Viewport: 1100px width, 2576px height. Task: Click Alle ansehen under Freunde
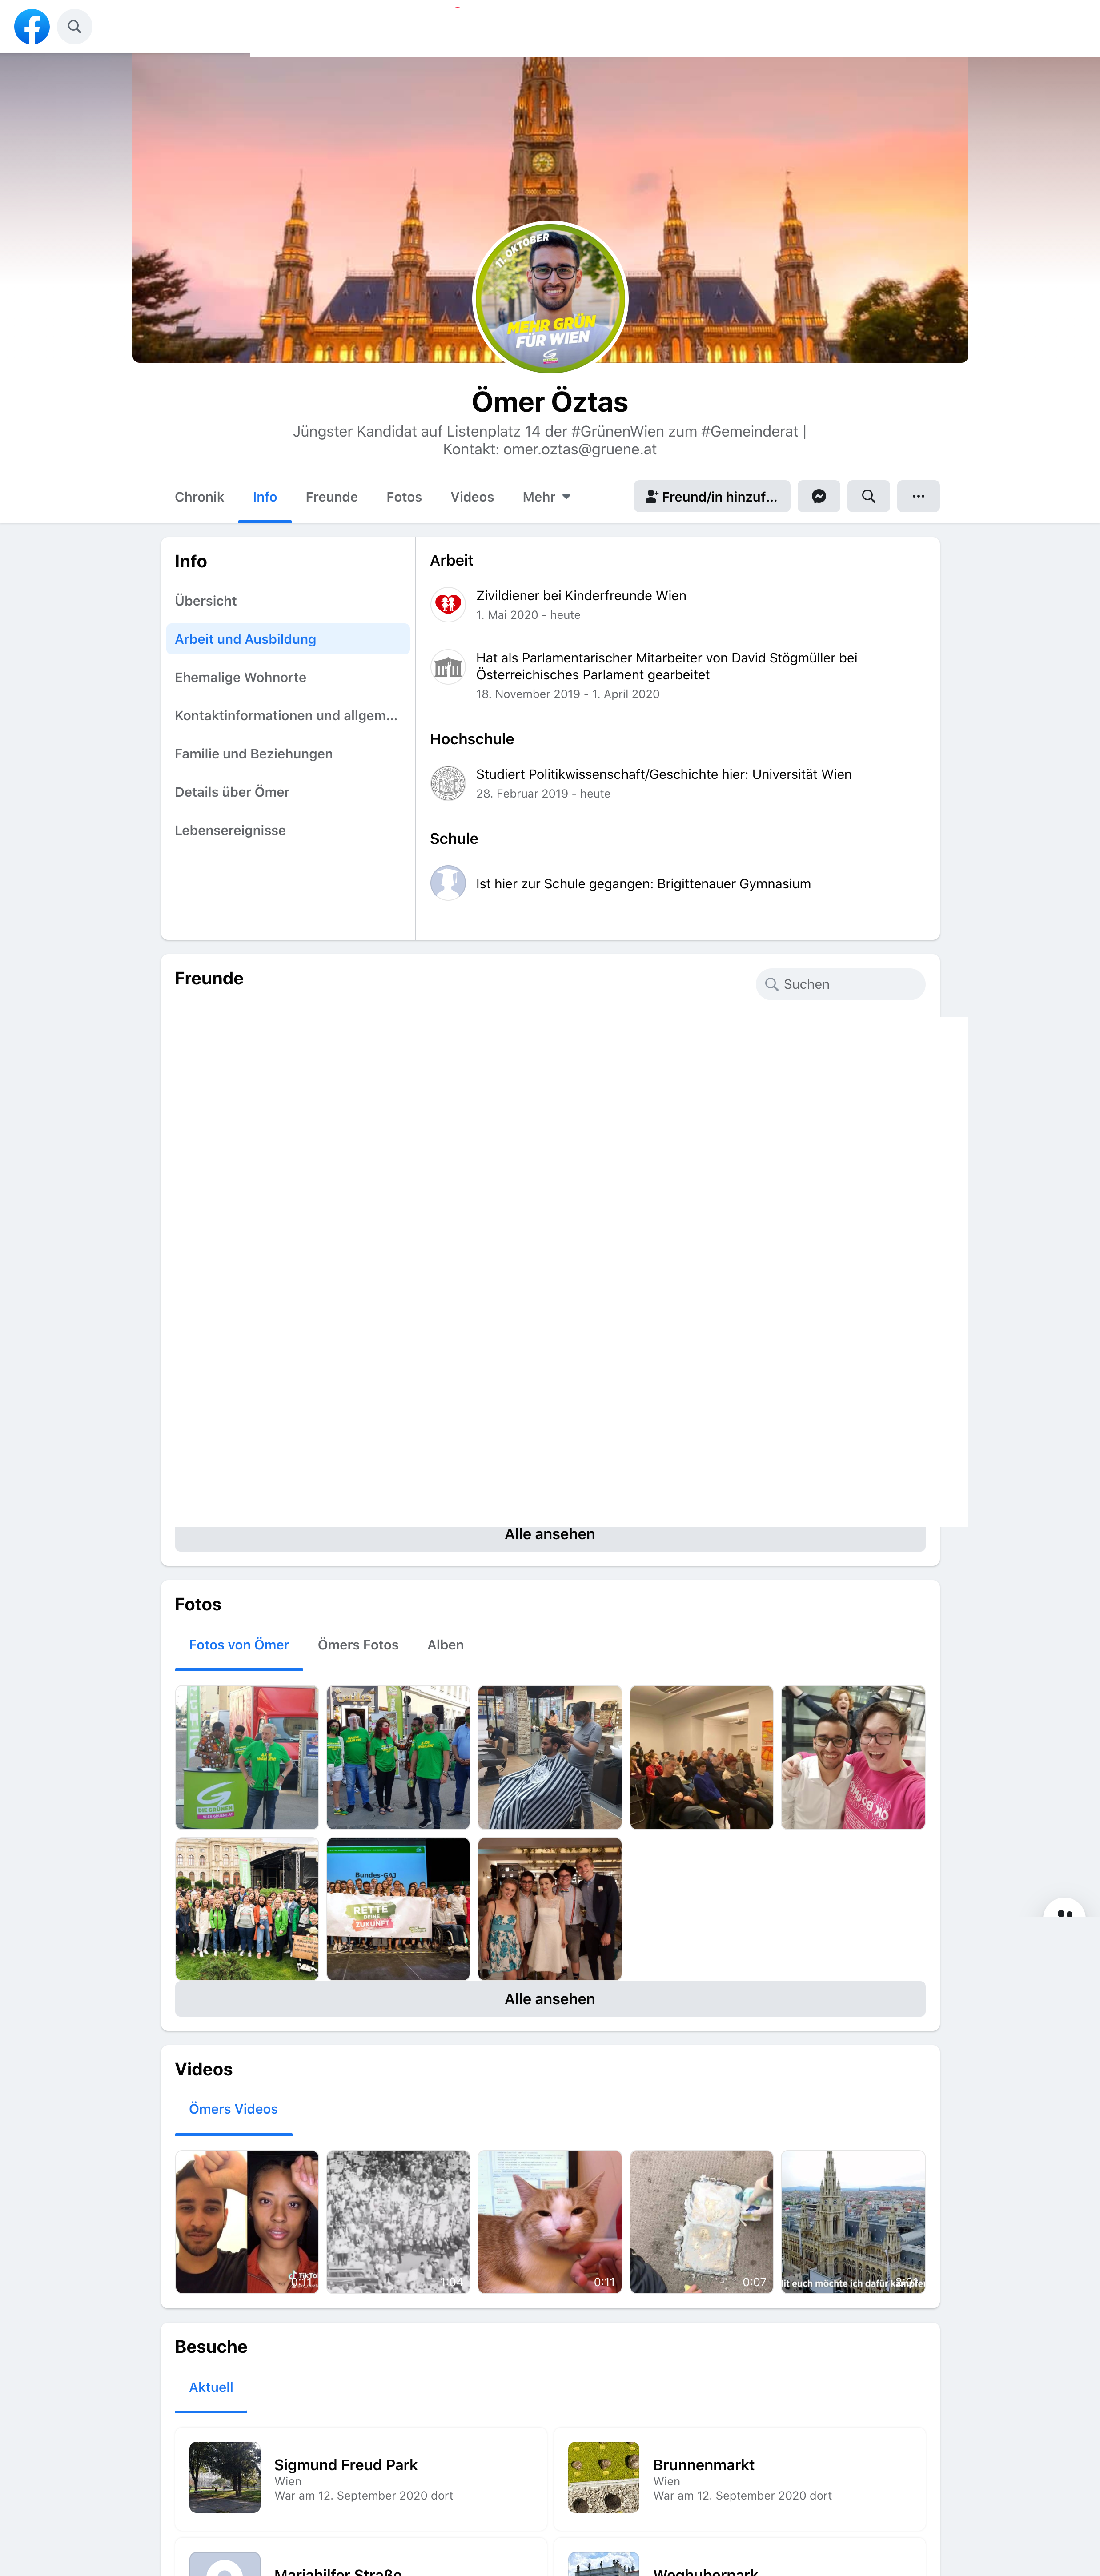550,1535
